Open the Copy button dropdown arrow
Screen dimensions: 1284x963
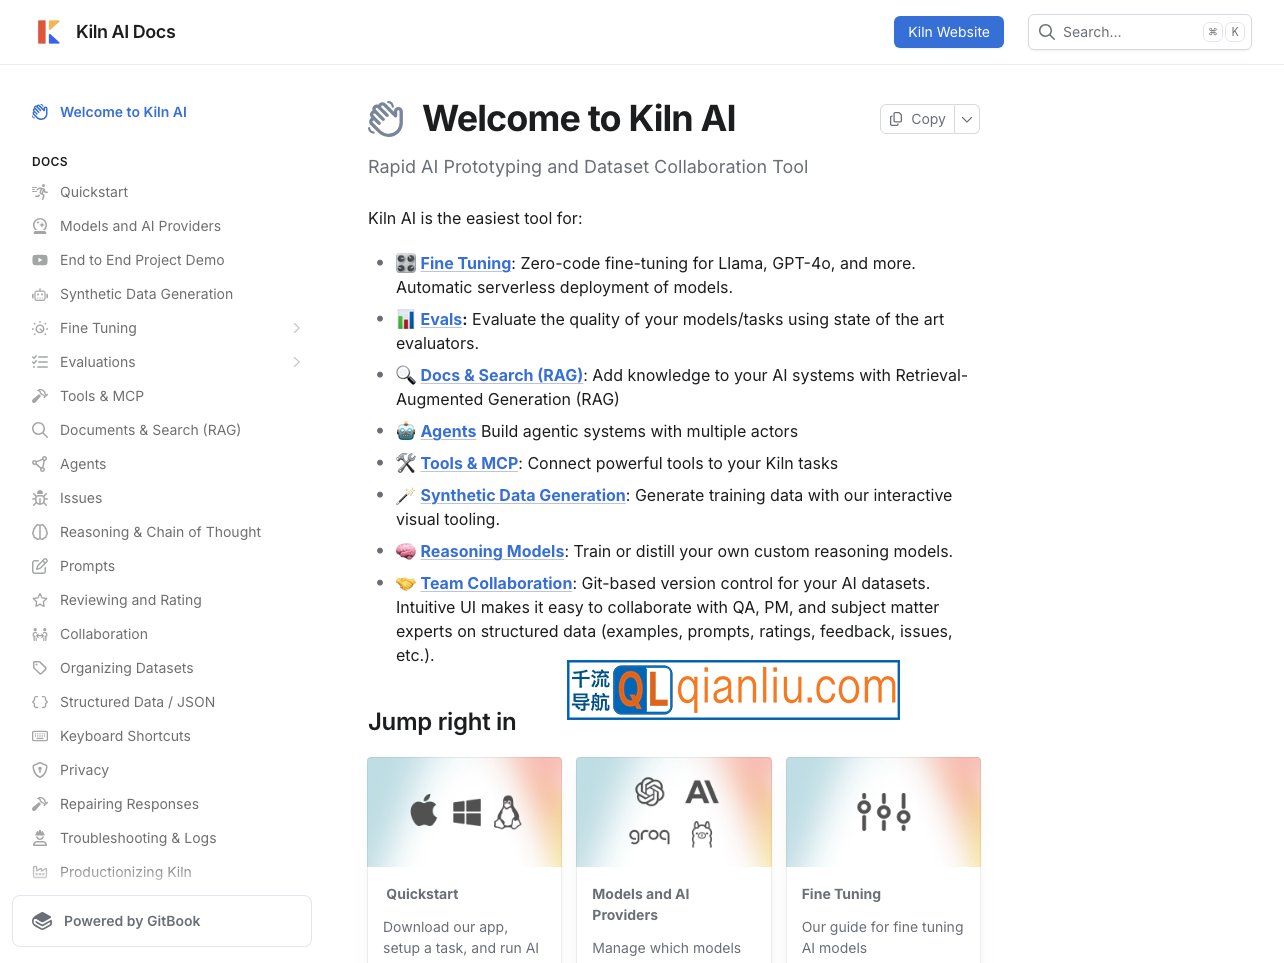tap(966, 119)
